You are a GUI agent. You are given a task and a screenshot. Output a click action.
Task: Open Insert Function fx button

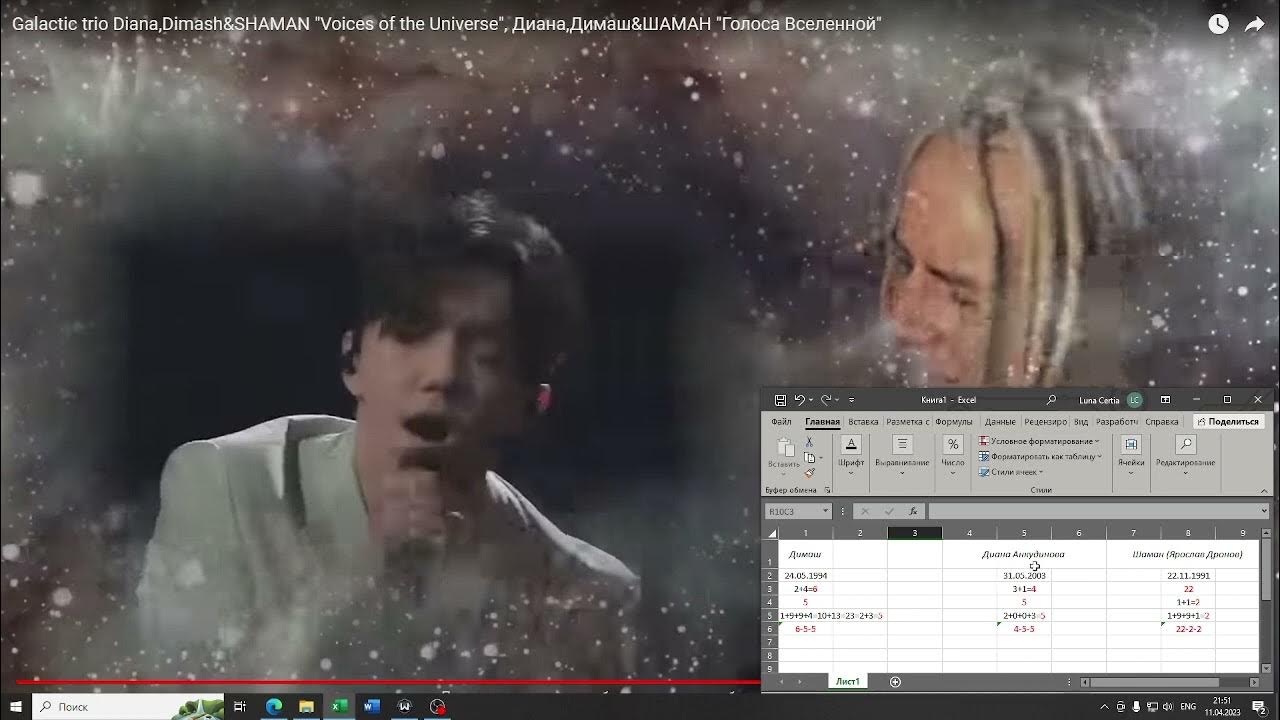912,511
